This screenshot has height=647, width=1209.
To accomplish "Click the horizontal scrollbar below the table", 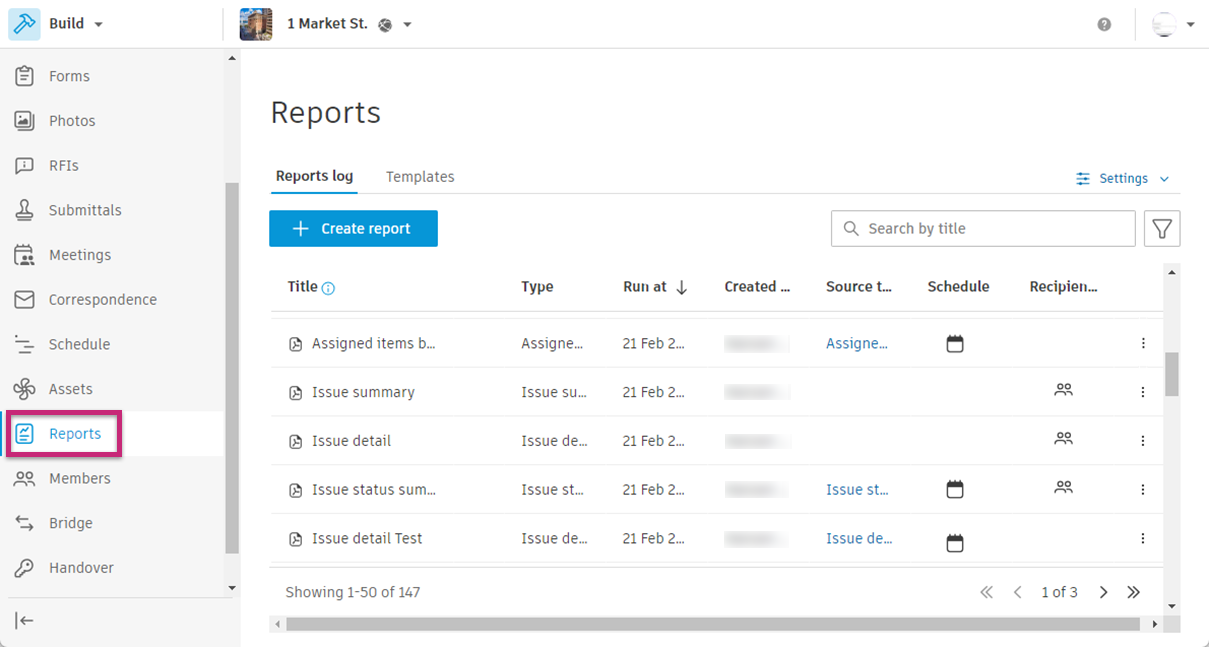I will click(712, 624).
